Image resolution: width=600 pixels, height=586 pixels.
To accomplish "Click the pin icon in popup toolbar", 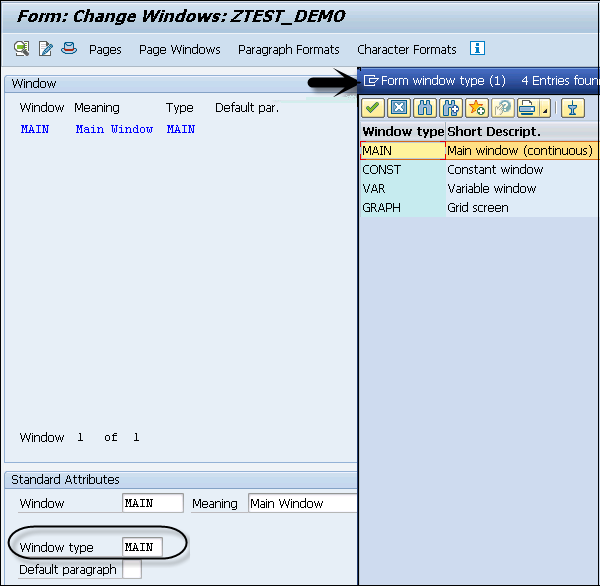I will tap(571, 108).
